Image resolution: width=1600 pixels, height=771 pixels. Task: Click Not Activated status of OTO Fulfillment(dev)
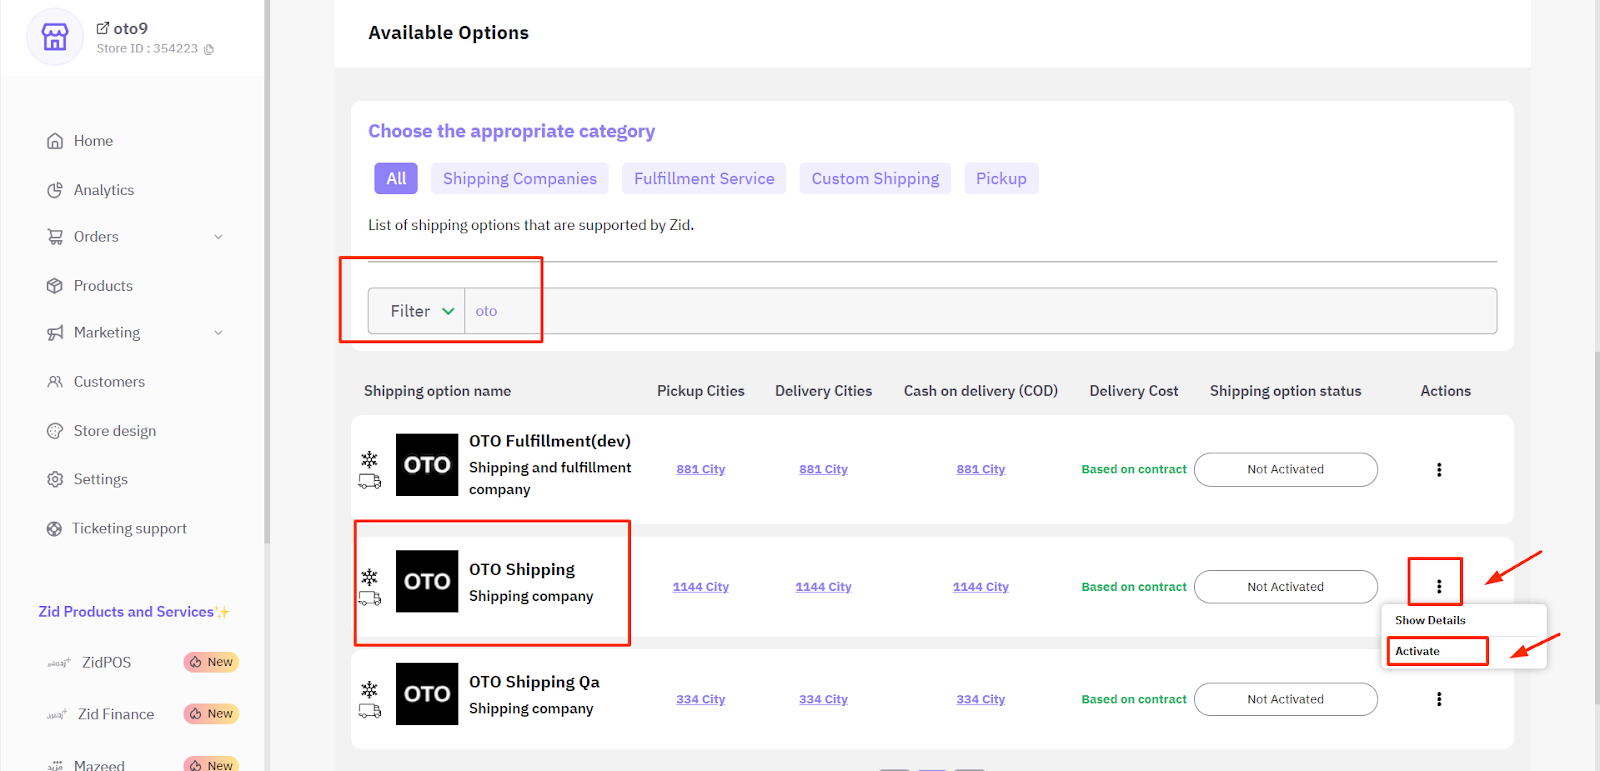[x=1285, y=470]
